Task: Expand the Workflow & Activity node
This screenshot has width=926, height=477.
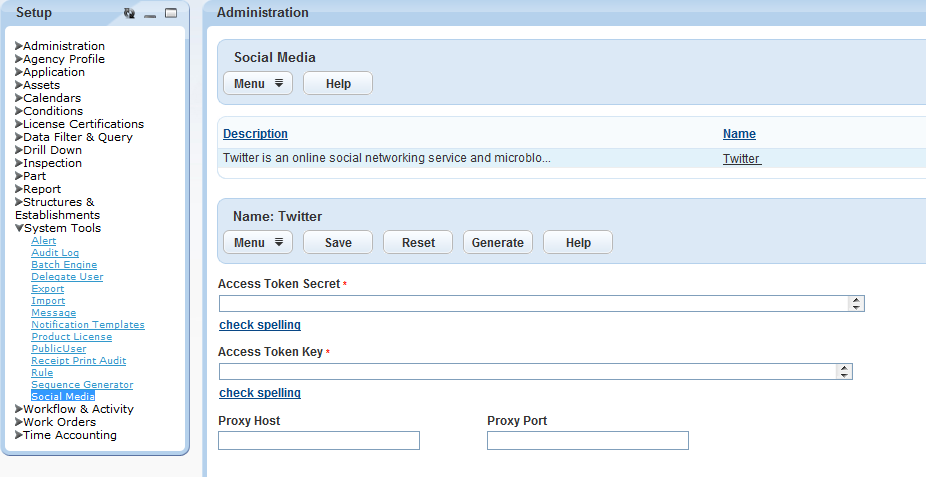Action: 19,409
